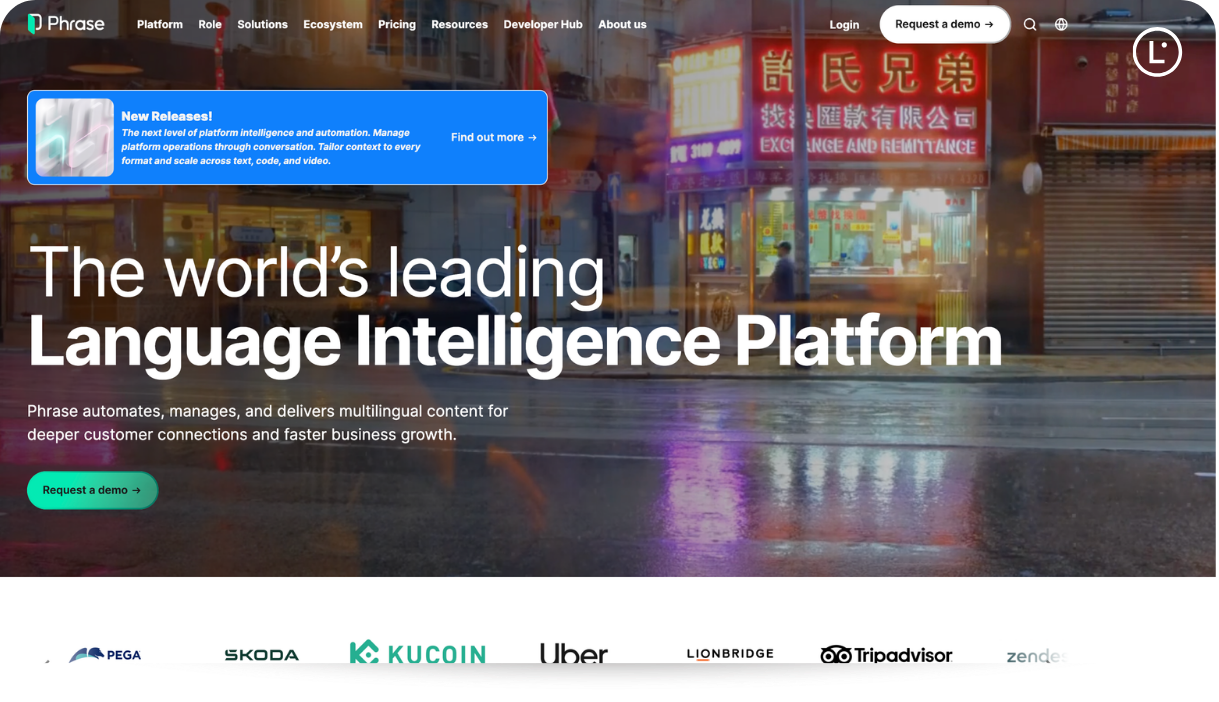Click the Tripadvisor customer logo

pos(886,655)
